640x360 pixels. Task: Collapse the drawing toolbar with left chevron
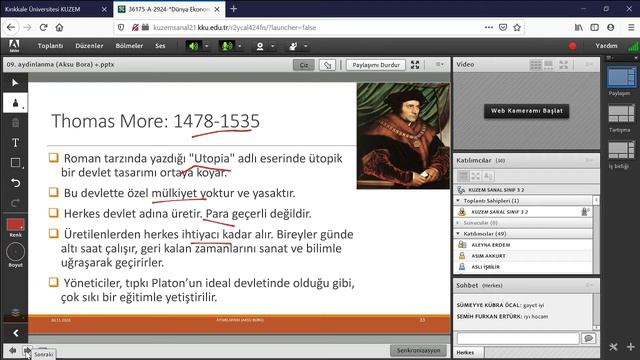(16, 333)
